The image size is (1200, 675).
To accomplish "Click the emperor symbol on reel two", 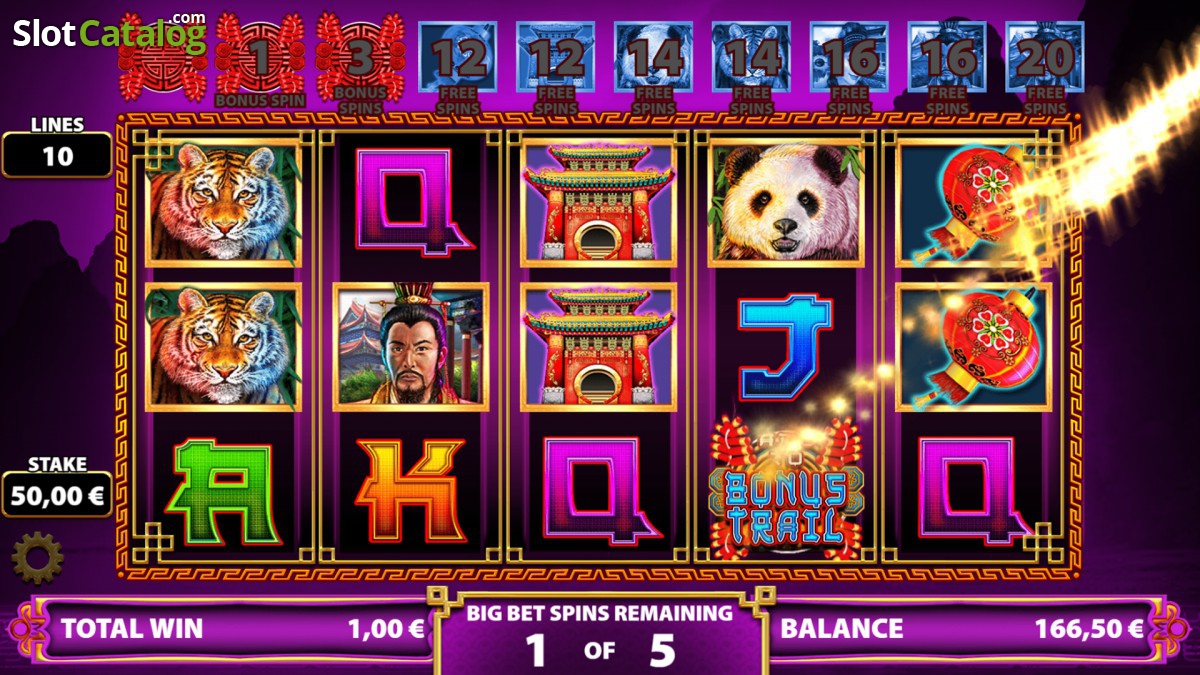I will click(410, 346).
